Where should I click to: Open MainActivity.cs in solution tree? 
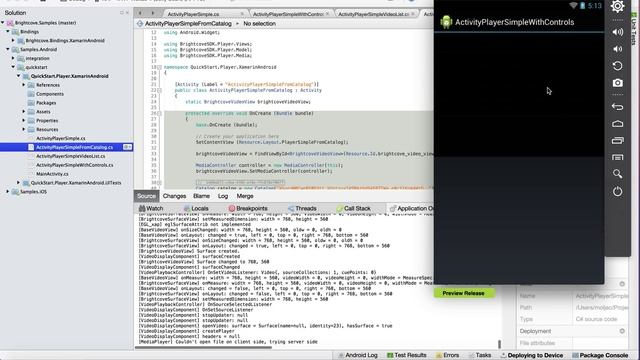(52, 174)
